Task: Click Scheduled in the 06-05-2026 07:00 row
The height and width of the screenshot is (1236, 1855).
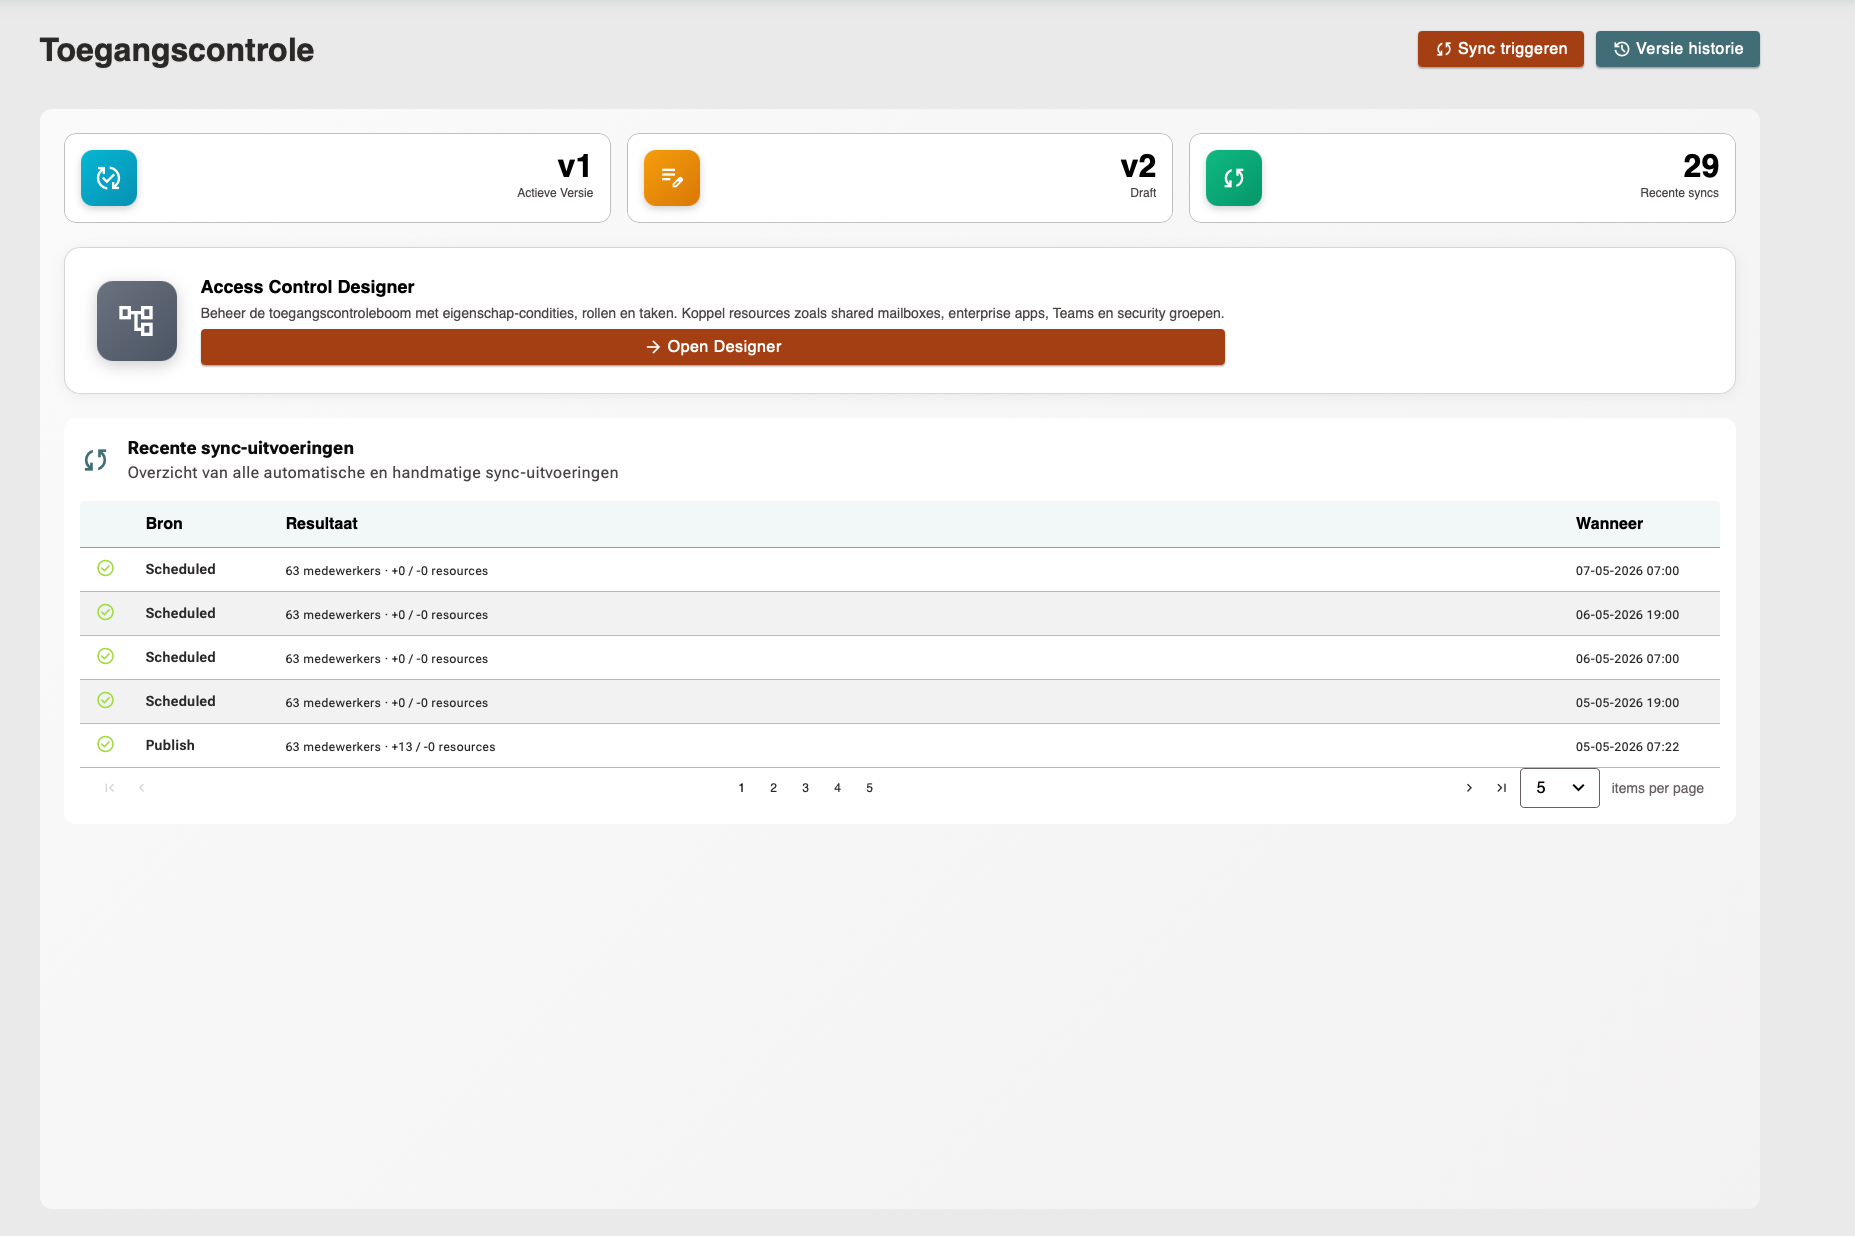Action: pyautogui.click(x=181, y=657)
